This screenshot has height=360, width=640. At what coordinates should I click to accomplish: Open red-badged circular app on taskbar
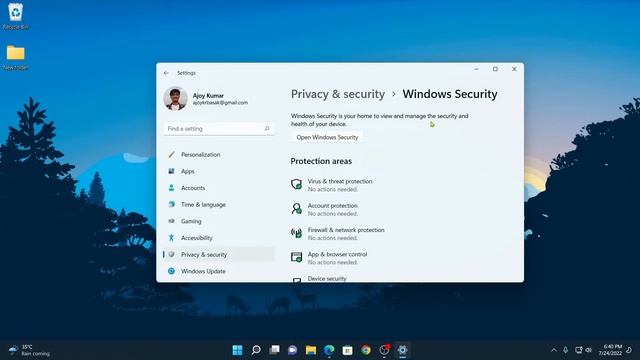coord(384,350)
